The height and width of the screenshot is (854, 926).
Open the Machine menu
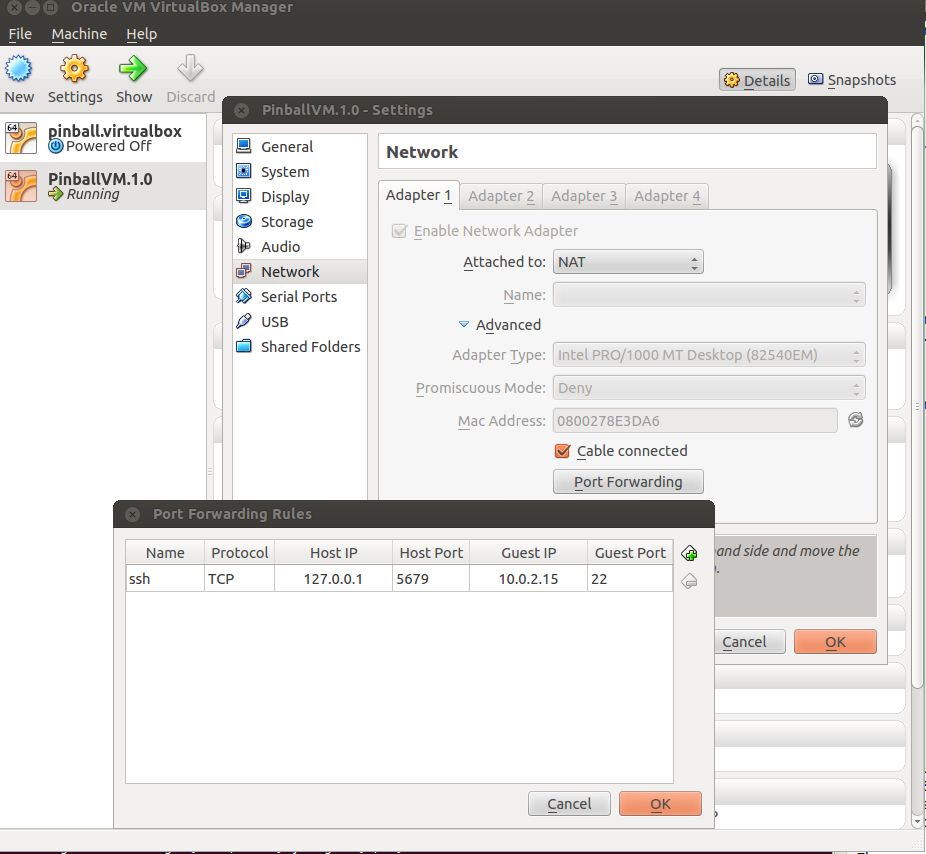click(79, 34)
